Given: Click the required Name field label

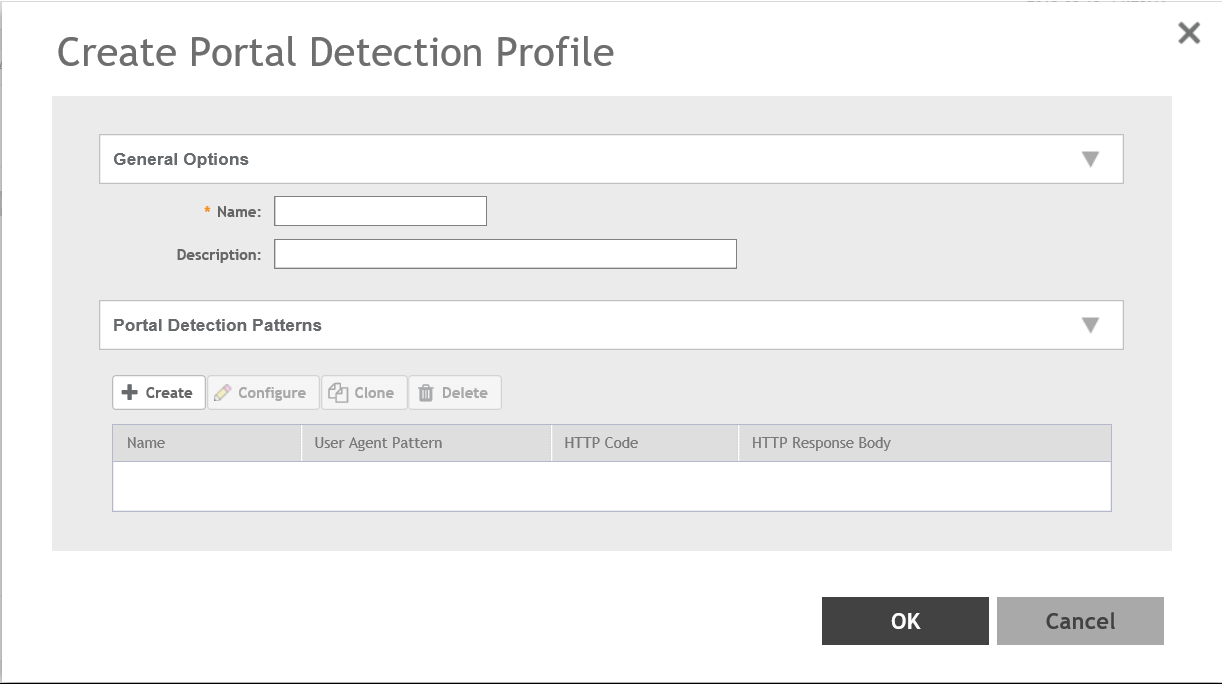Looking at the screenshot, I should click(x=238, y=212).
